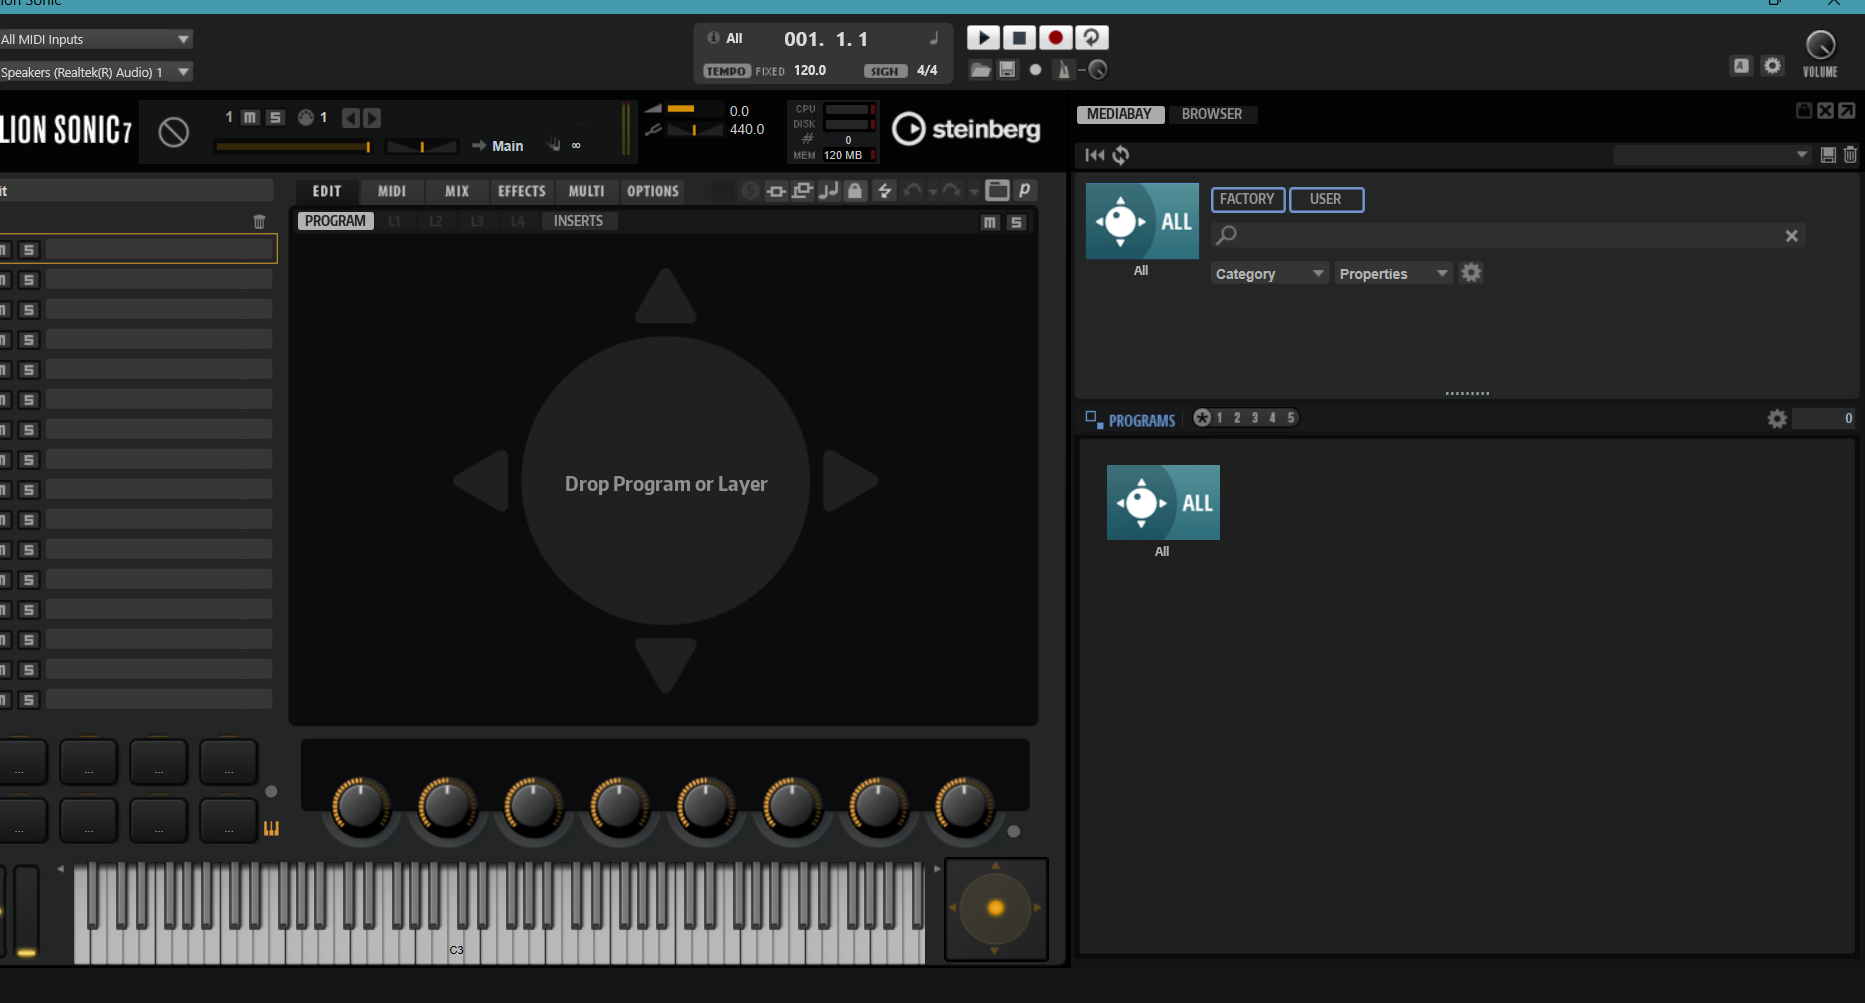The image size is (1865, 1003).
Task: Open the Properties dropdown
Action: point(1393,273)
